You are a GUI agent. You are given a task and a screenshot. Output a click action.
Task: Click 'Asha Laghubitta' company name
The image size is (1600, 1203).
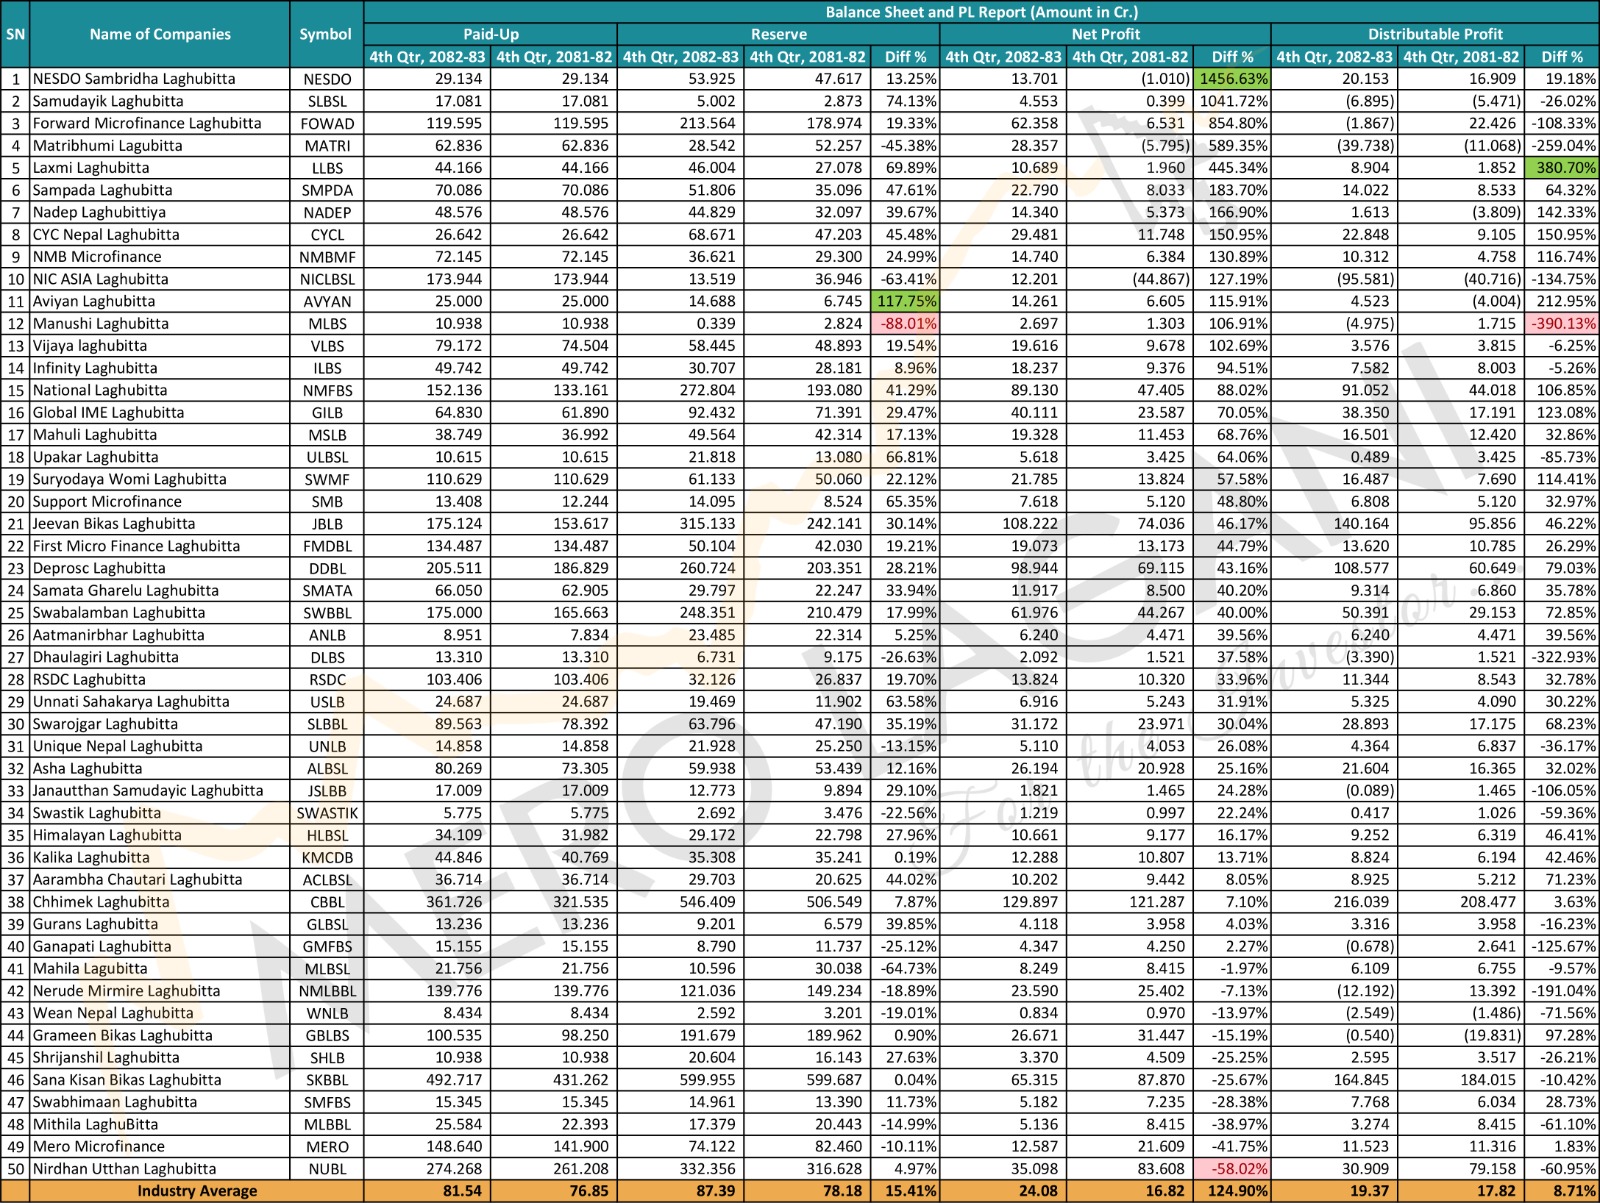(x=87, y=768)
